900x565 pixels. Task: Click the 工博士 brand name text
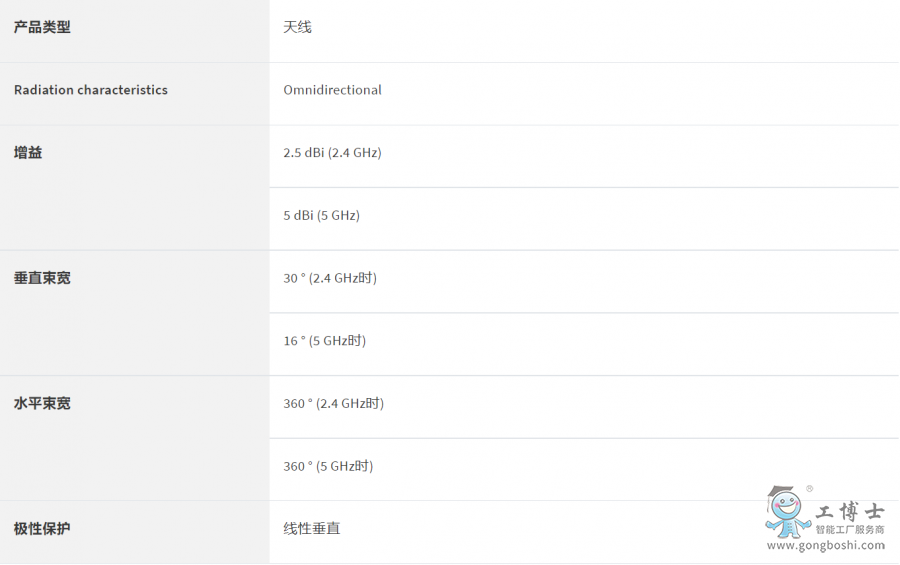coord(850,510)
